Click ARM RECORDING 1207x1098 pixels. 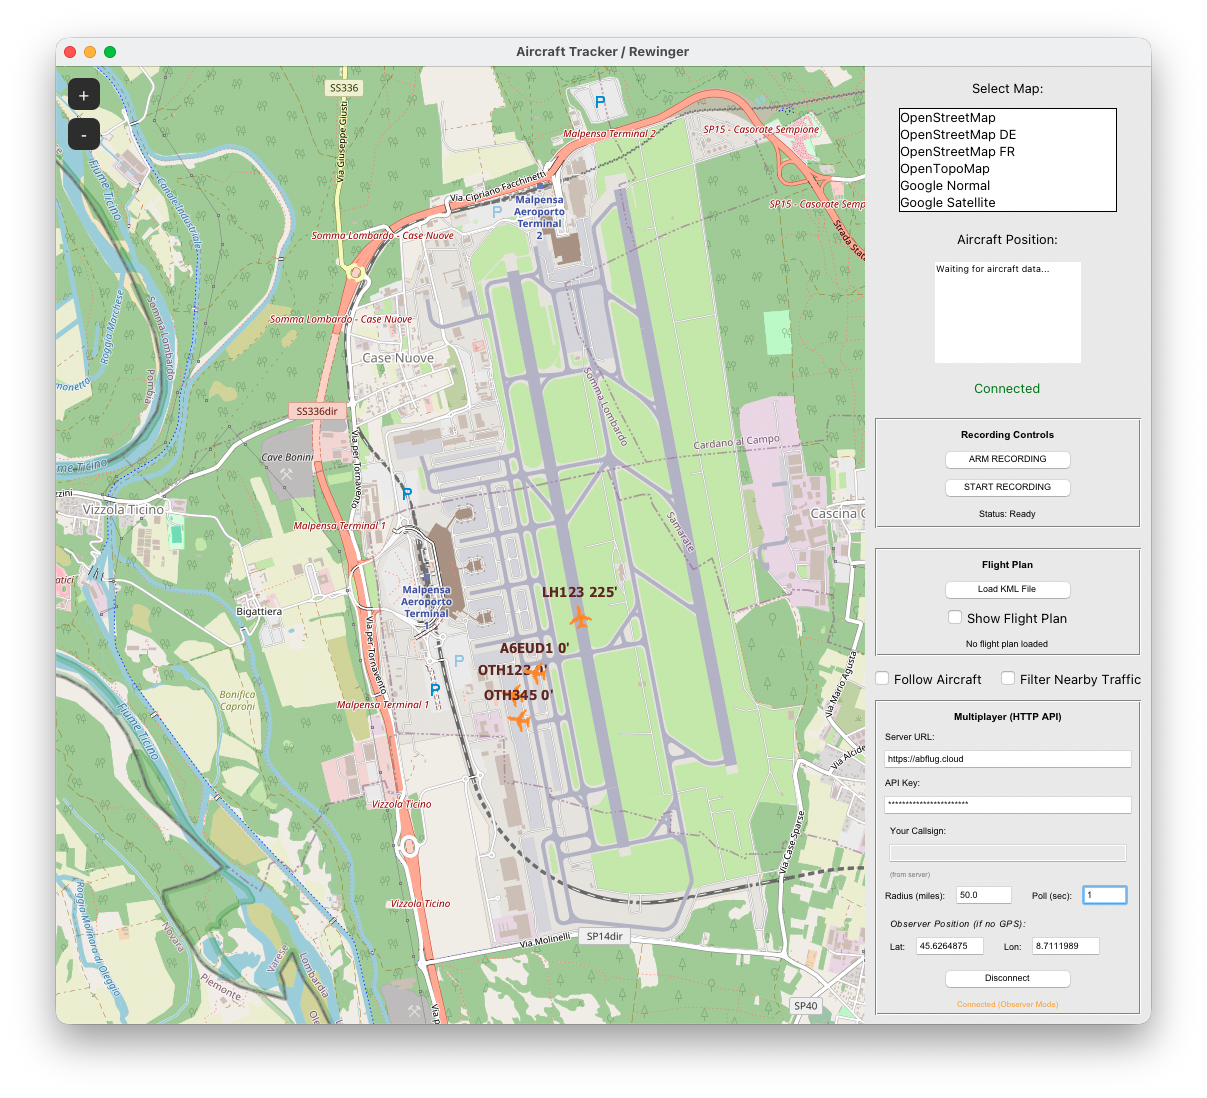(1007, 459)
